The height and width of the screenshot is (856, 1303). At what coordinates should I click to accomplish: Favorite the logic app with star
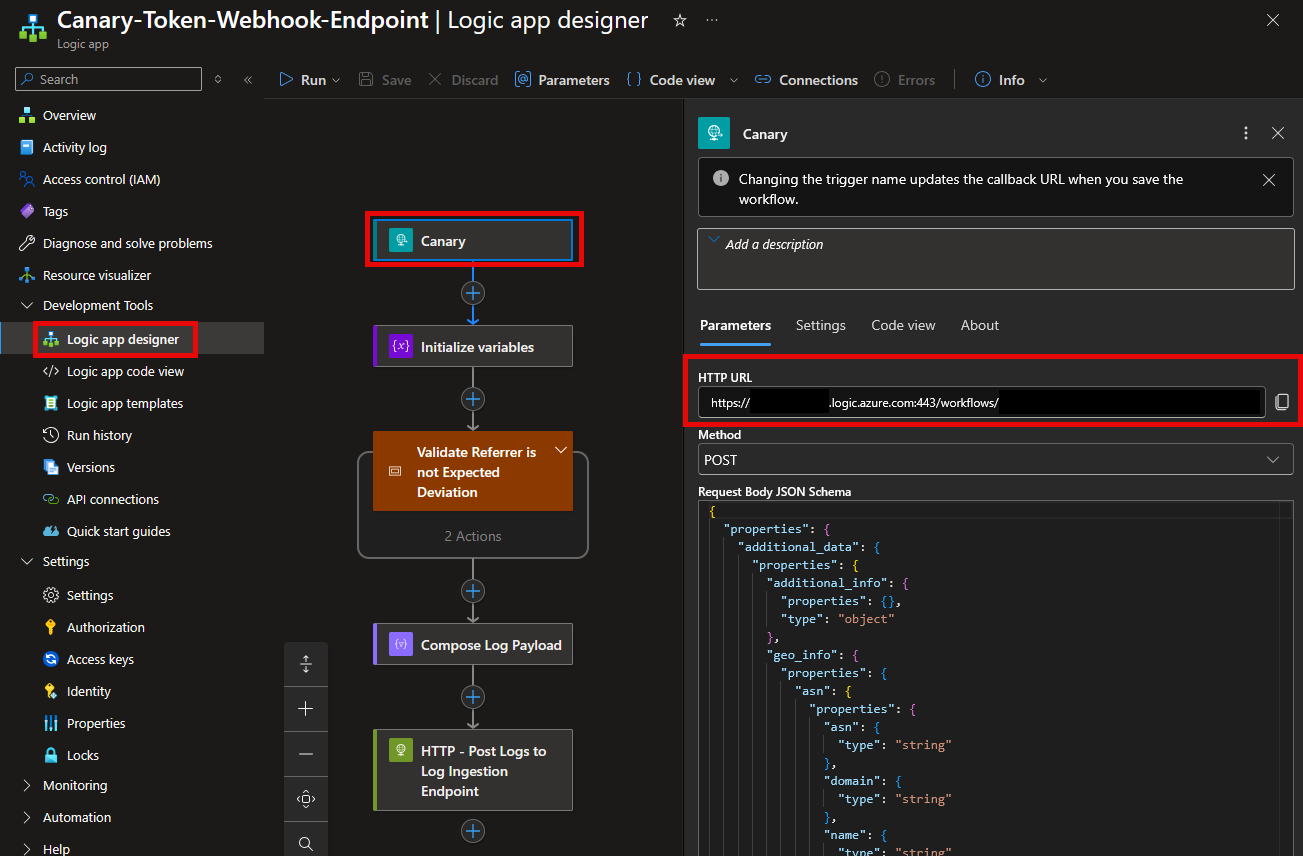680,20
